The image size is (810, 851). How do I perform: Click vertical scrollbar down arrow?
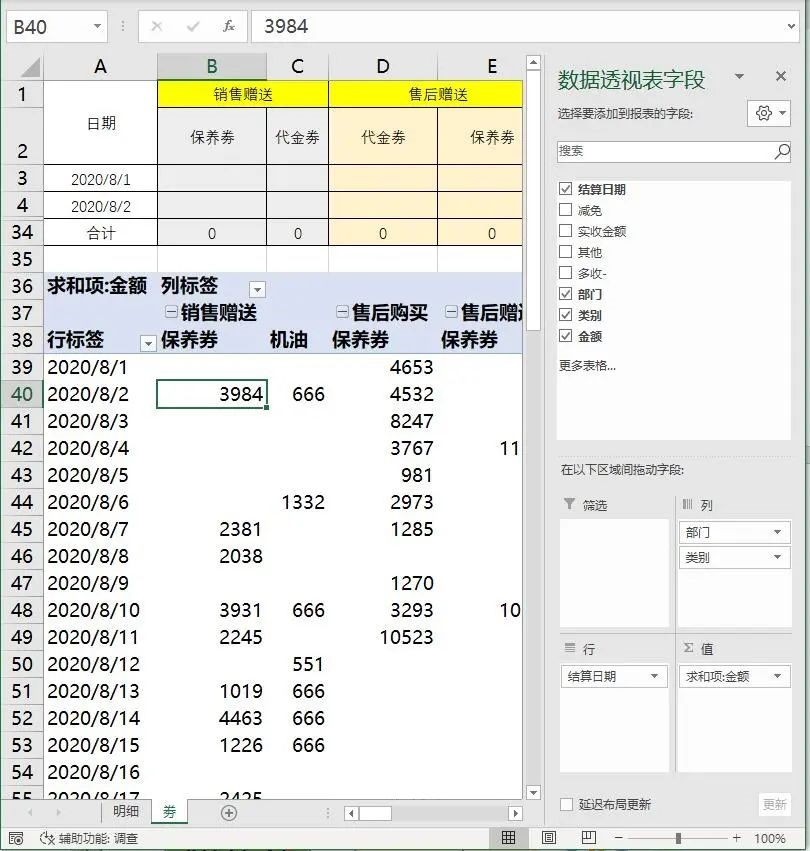[533, 792]
